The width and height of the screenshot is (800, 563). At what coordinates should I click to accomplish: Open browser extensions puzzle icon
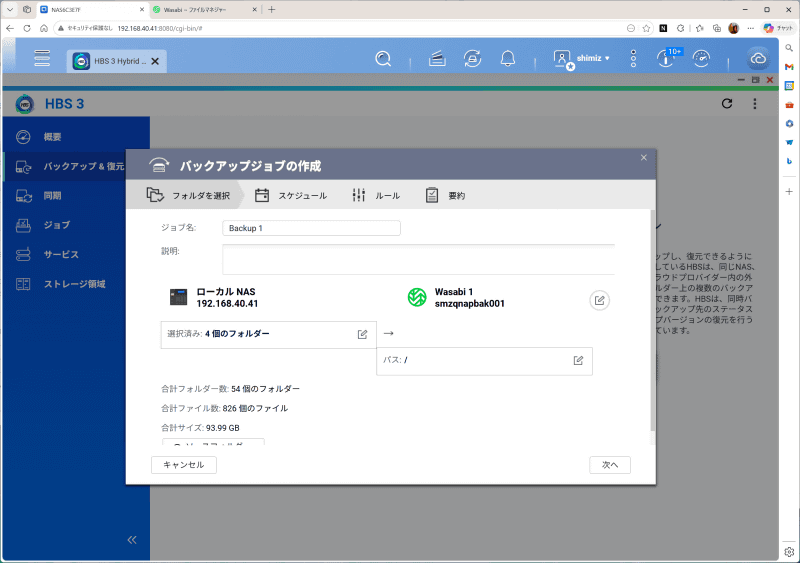(681, 29)
